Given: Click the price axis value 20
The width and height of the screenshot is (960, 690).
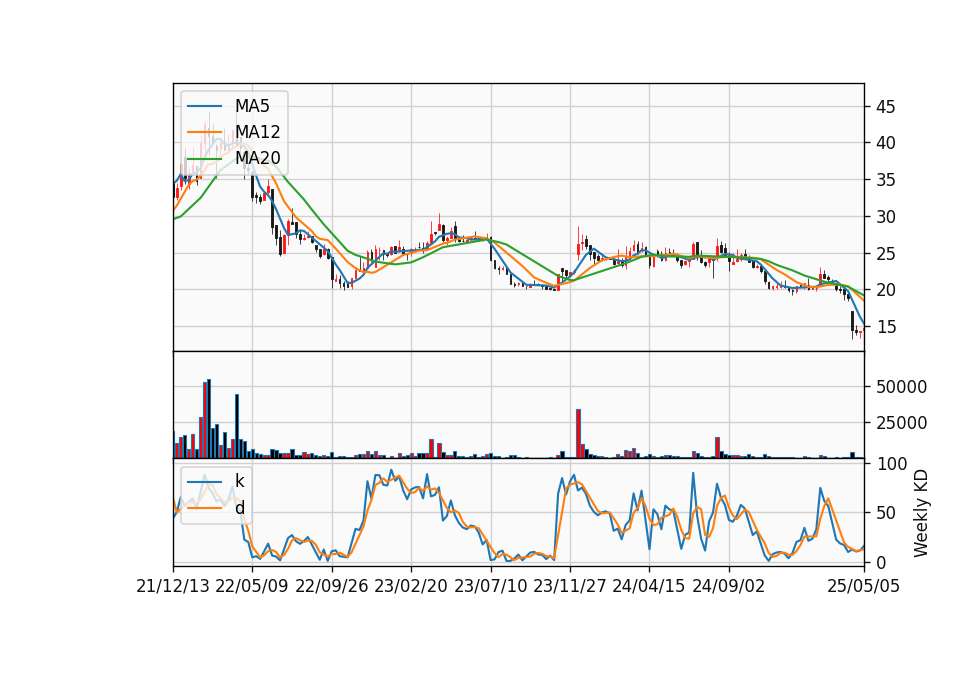Looking at the screenshot, I should pyautogui.click(x=886, y=290).
